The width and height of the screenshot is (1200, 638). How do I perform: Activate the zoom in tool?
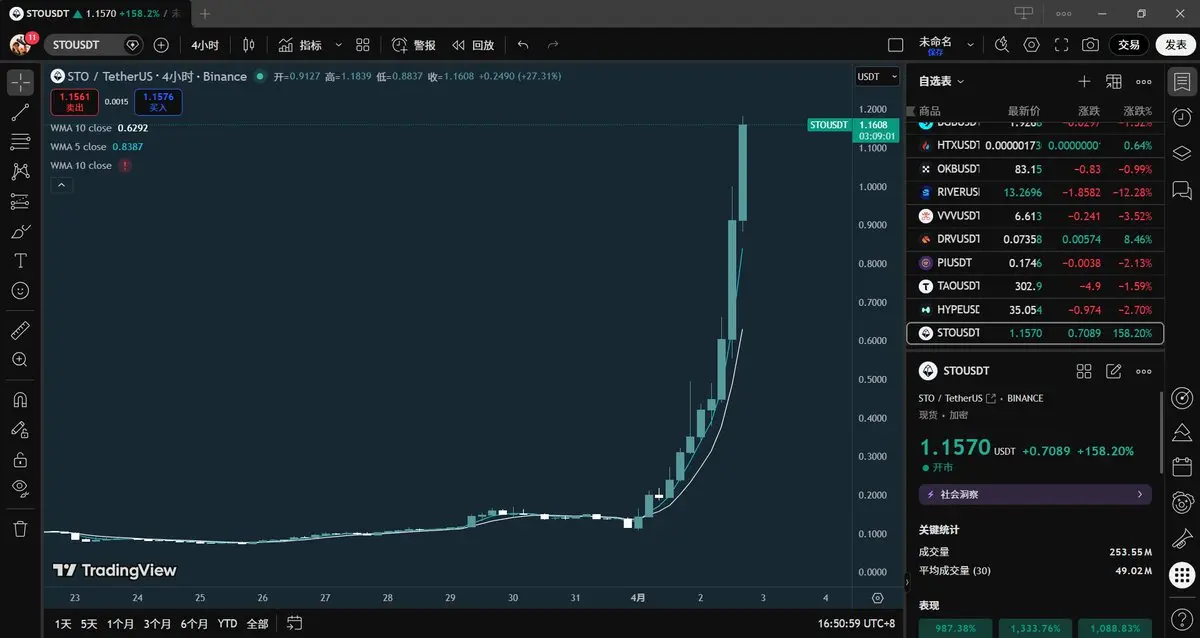[20, 359]
